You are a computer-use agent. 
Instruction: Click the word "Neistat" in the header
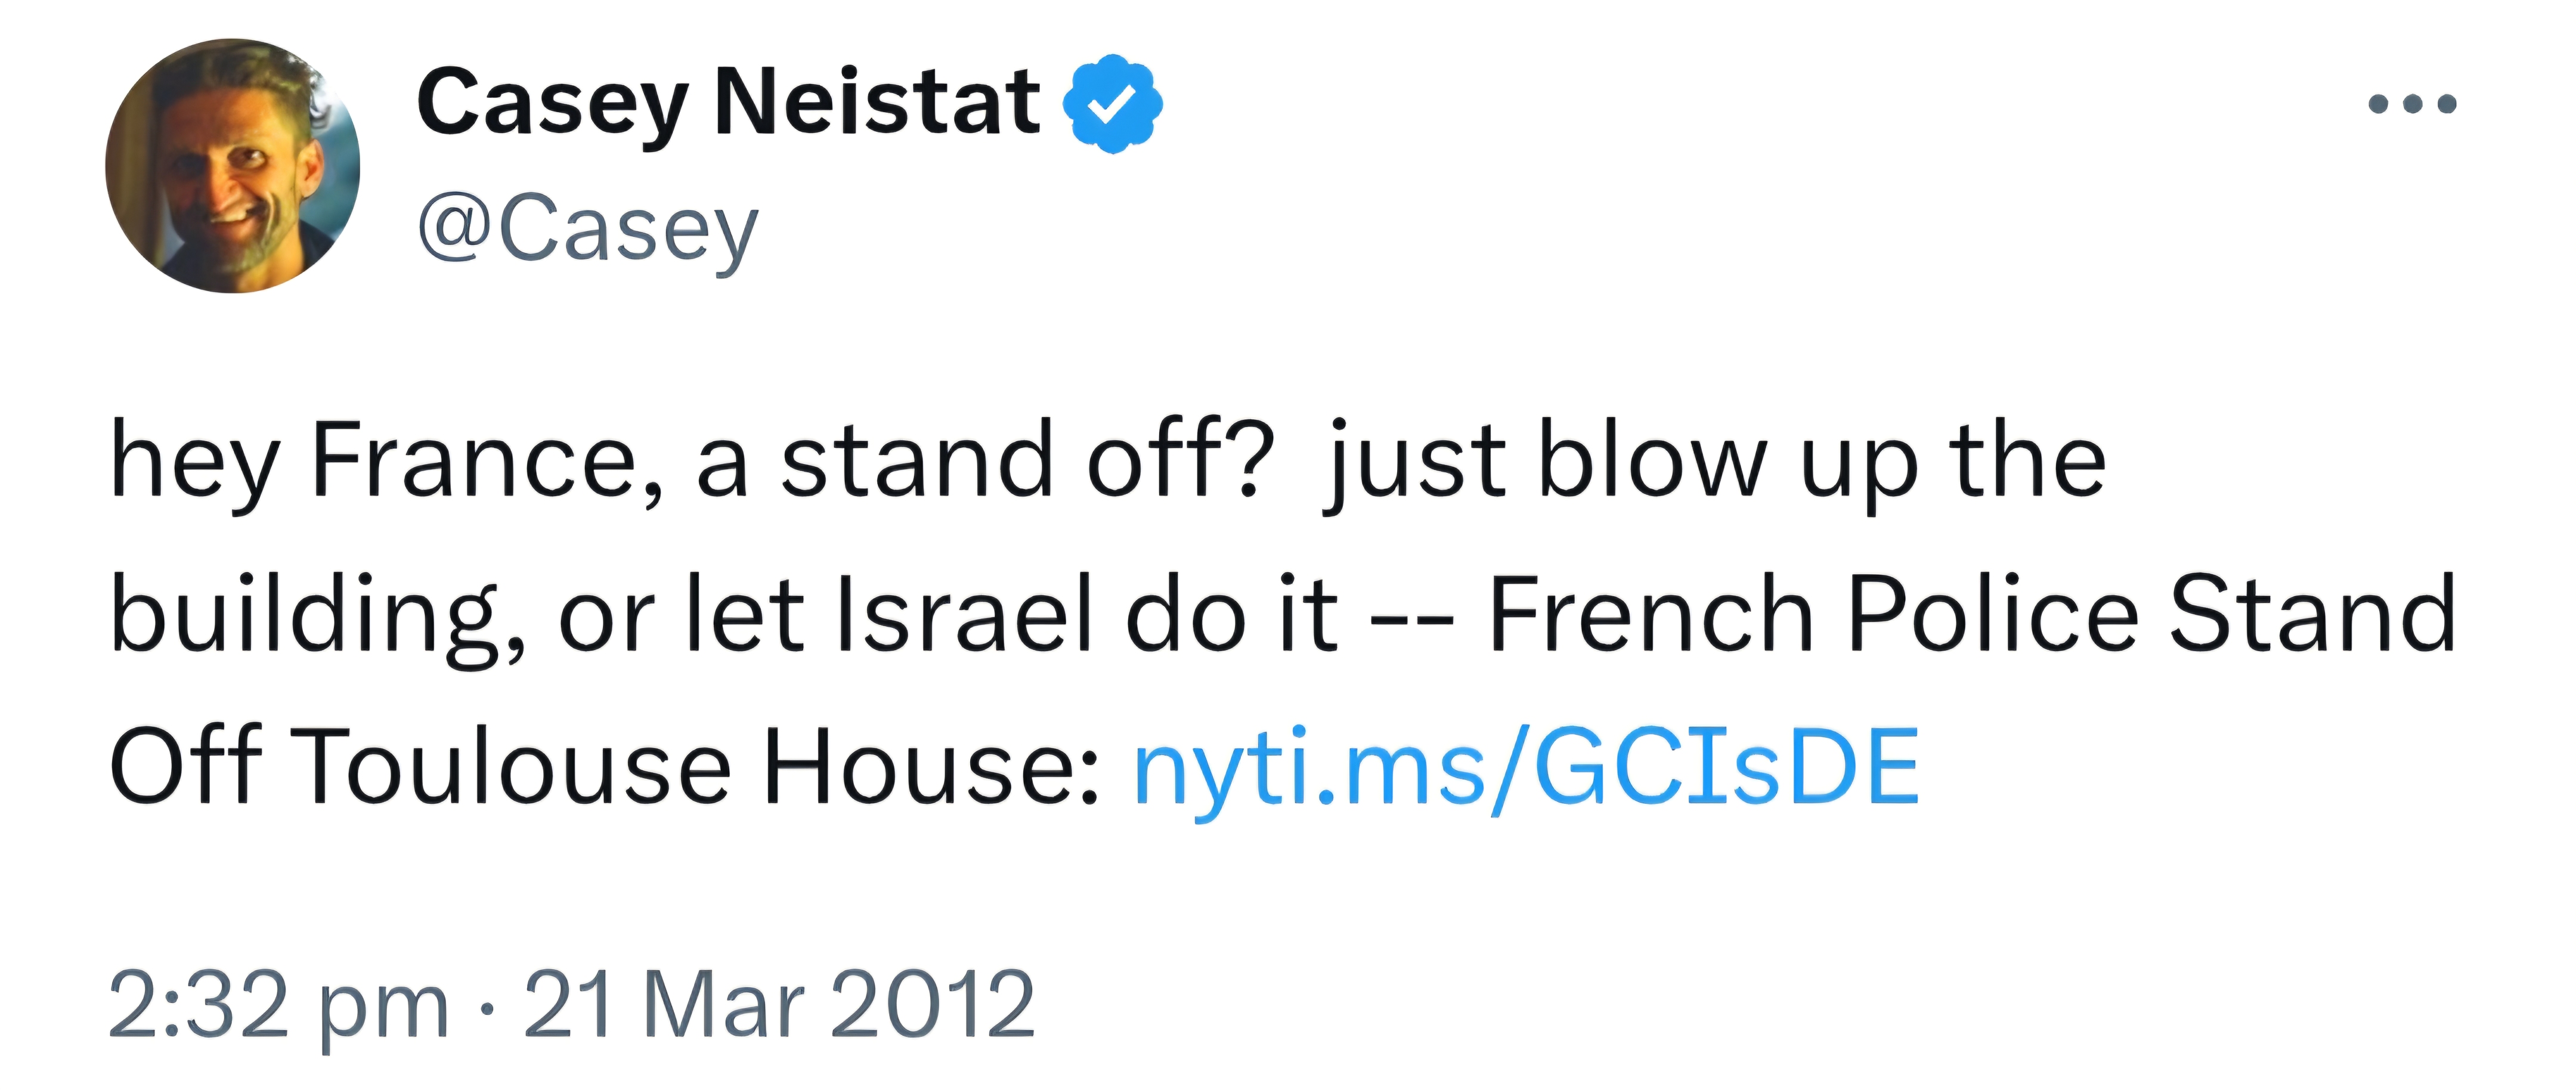click(x=878, y=102)
